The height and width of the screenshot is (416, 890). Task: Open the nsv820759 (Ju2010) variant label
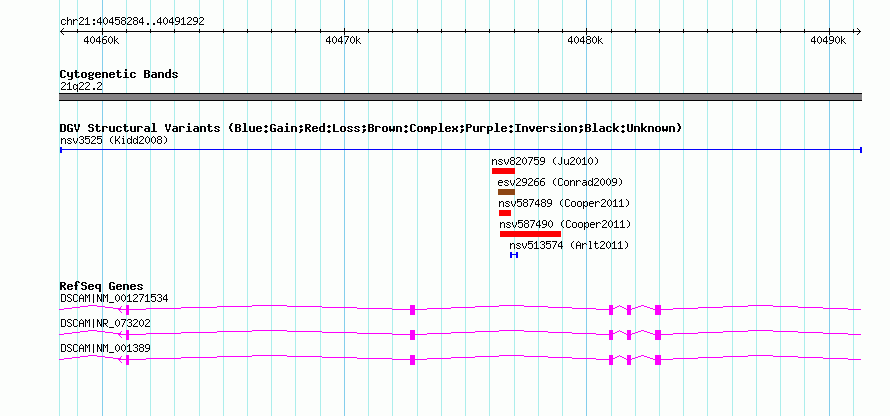click(x=545, y=161)
